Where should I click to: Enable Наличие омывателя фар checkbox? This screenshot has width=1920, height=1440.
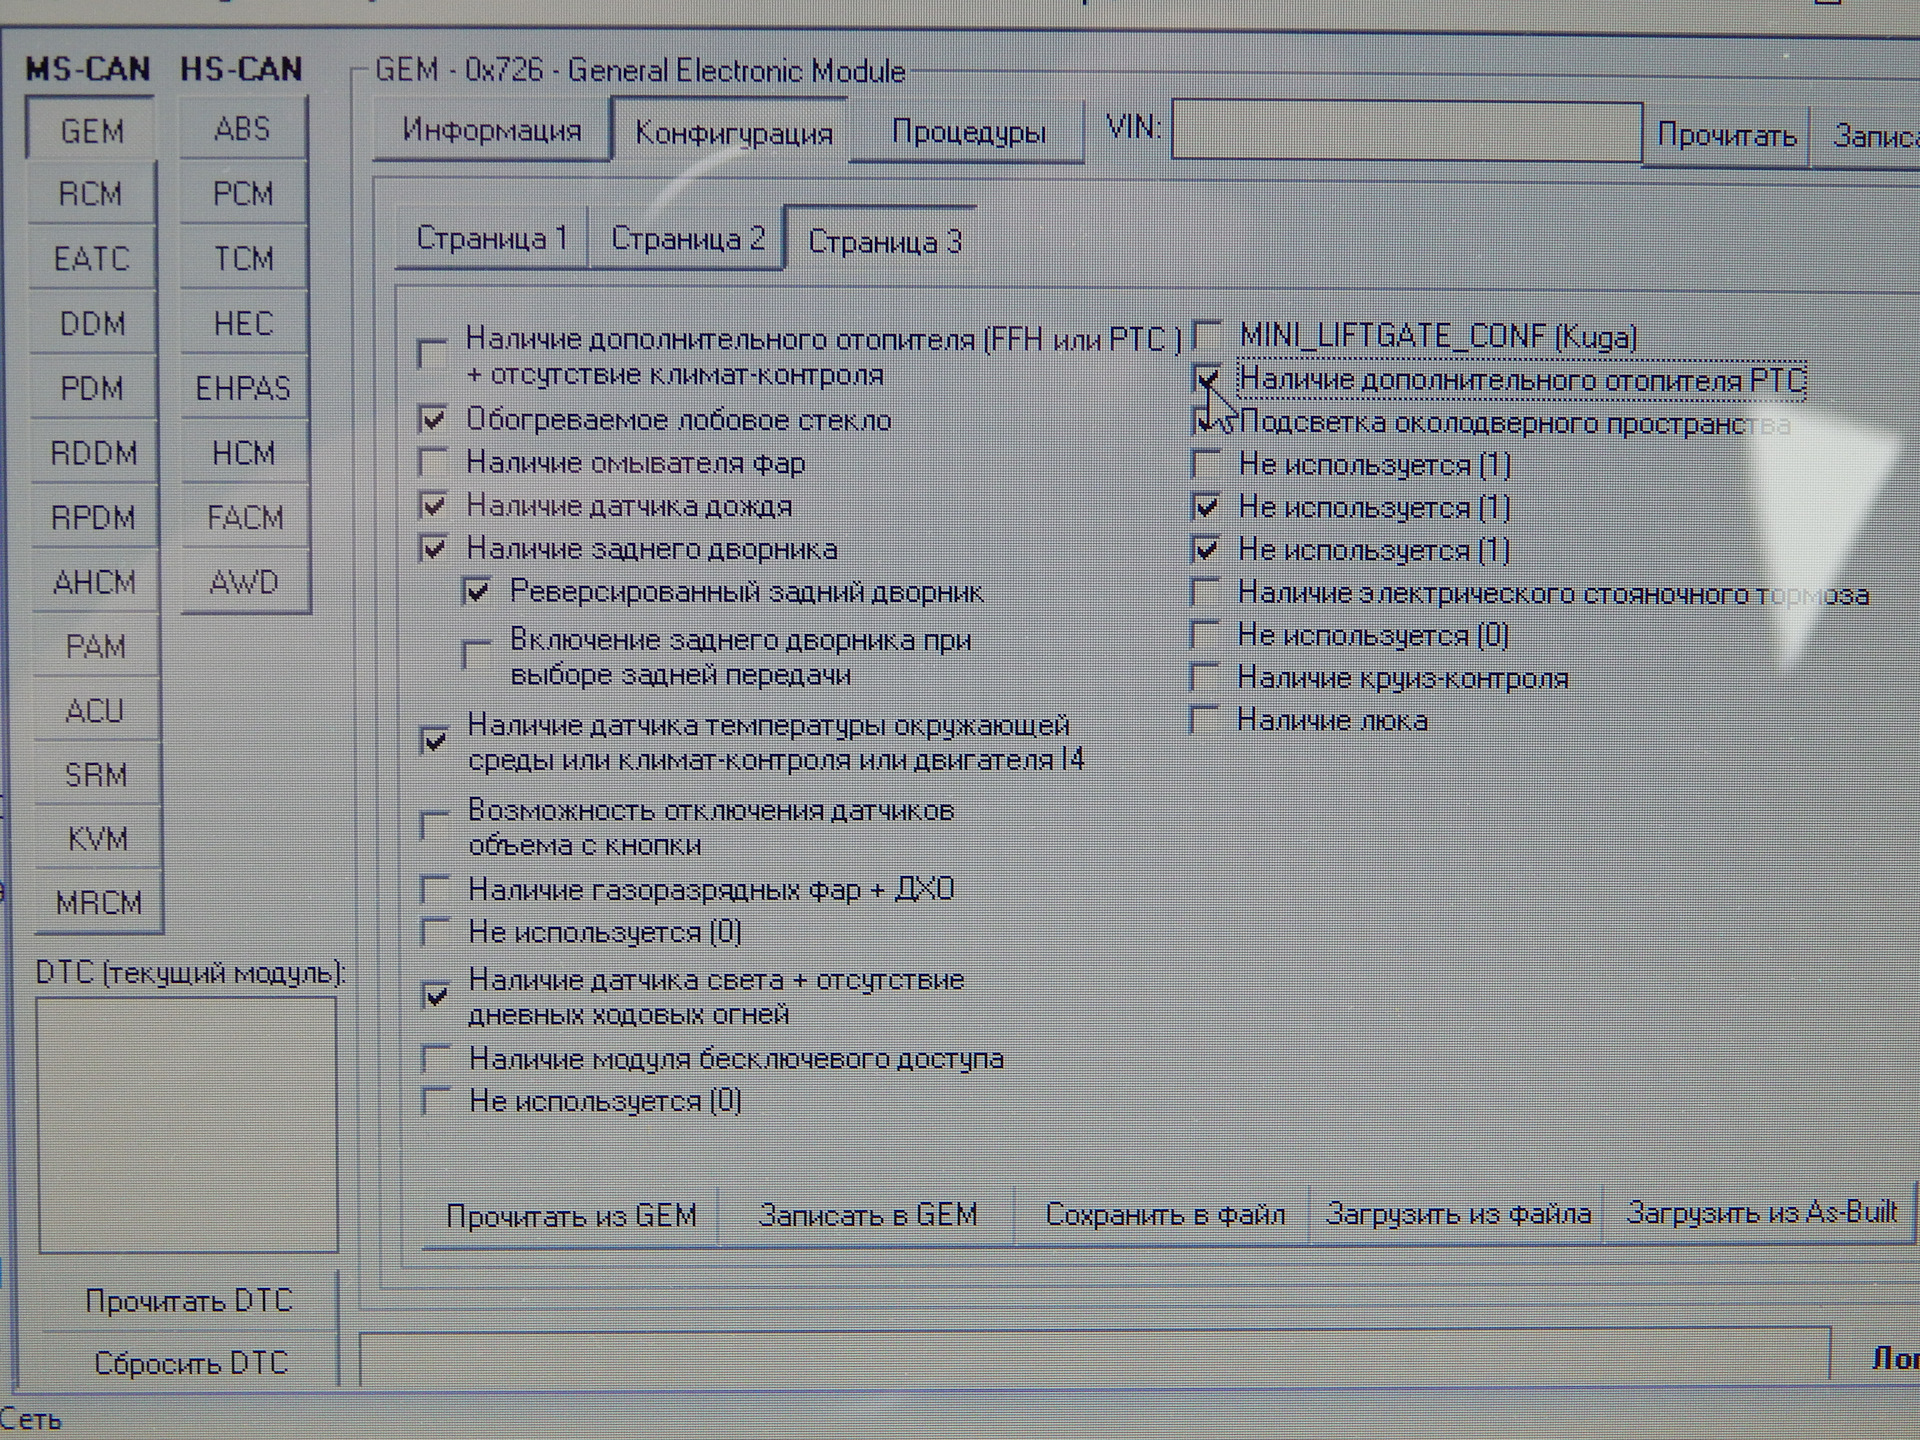[433, 463]
